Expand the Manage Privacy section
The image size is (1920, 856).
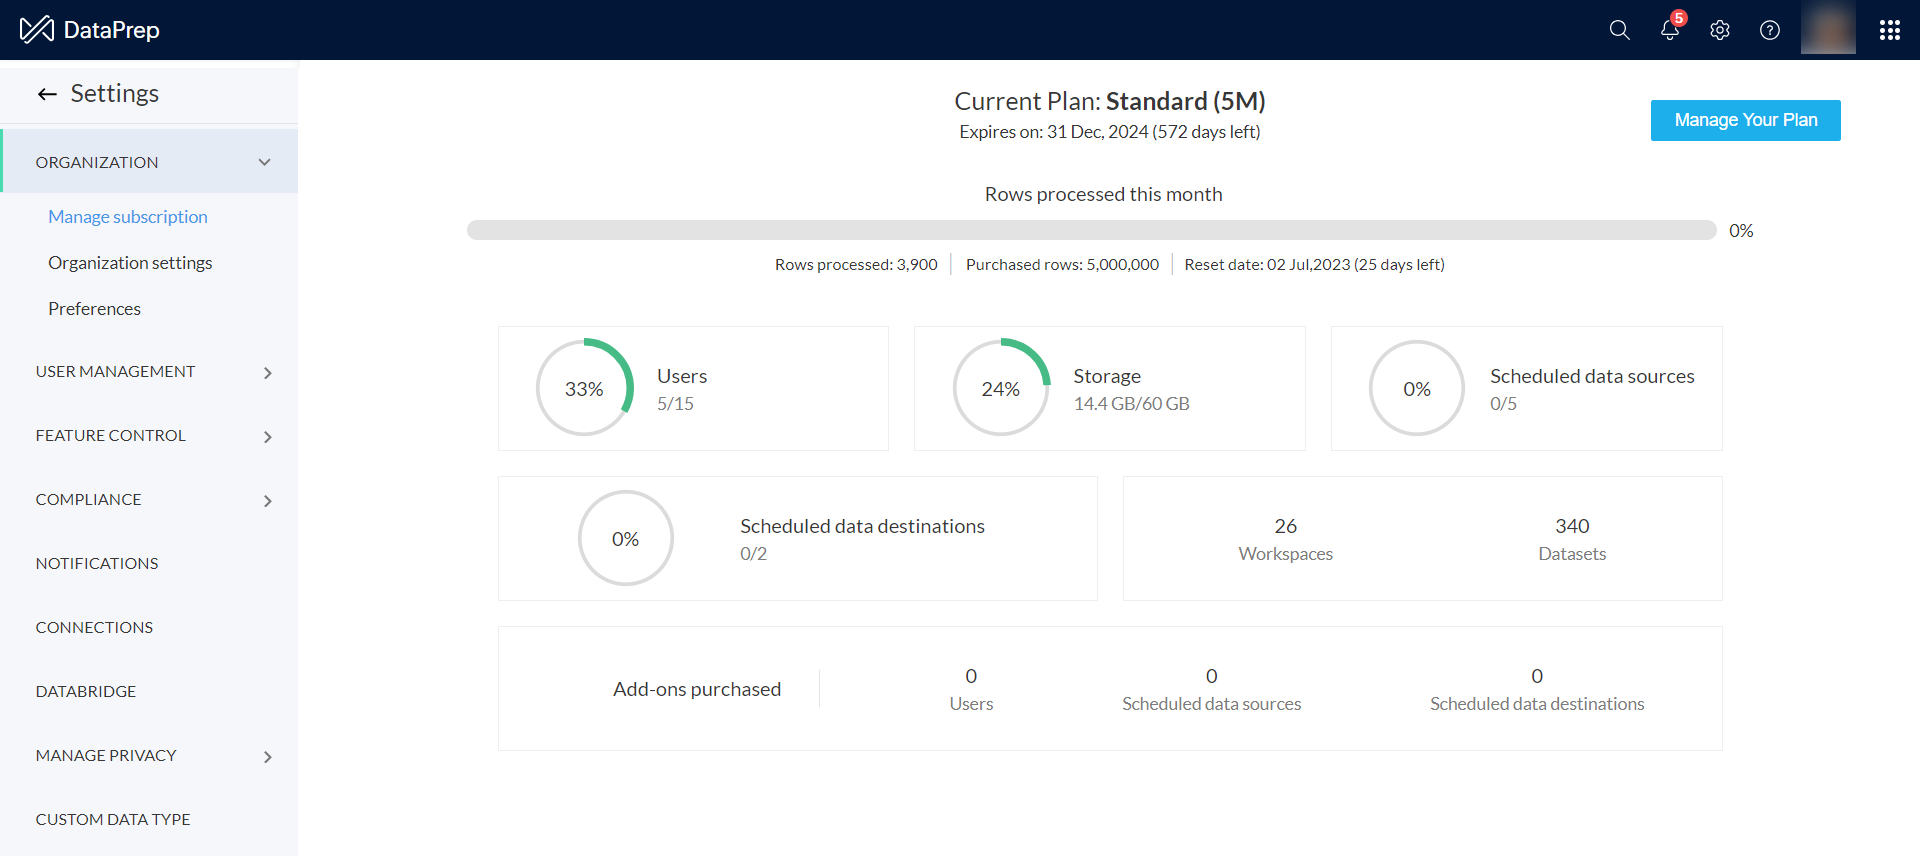[267, 757]
